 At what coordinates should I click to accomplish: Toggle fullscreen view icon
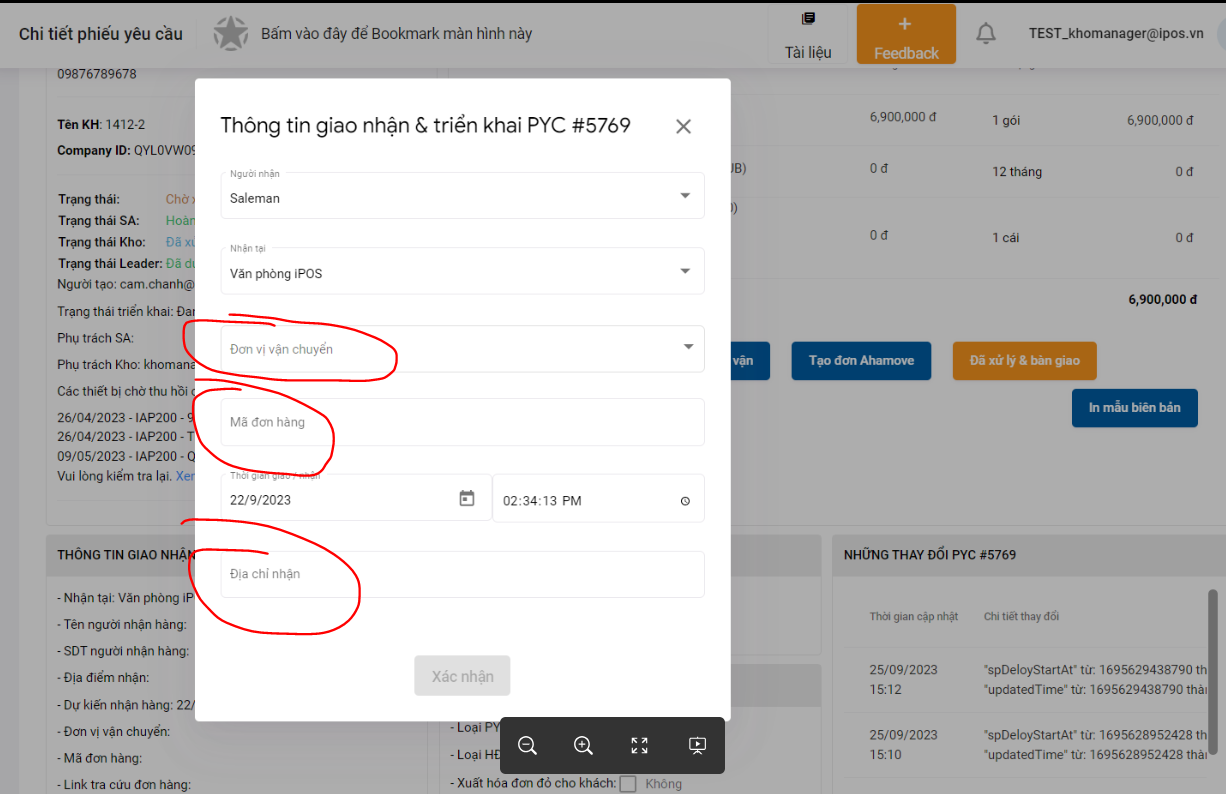(640, 745)
